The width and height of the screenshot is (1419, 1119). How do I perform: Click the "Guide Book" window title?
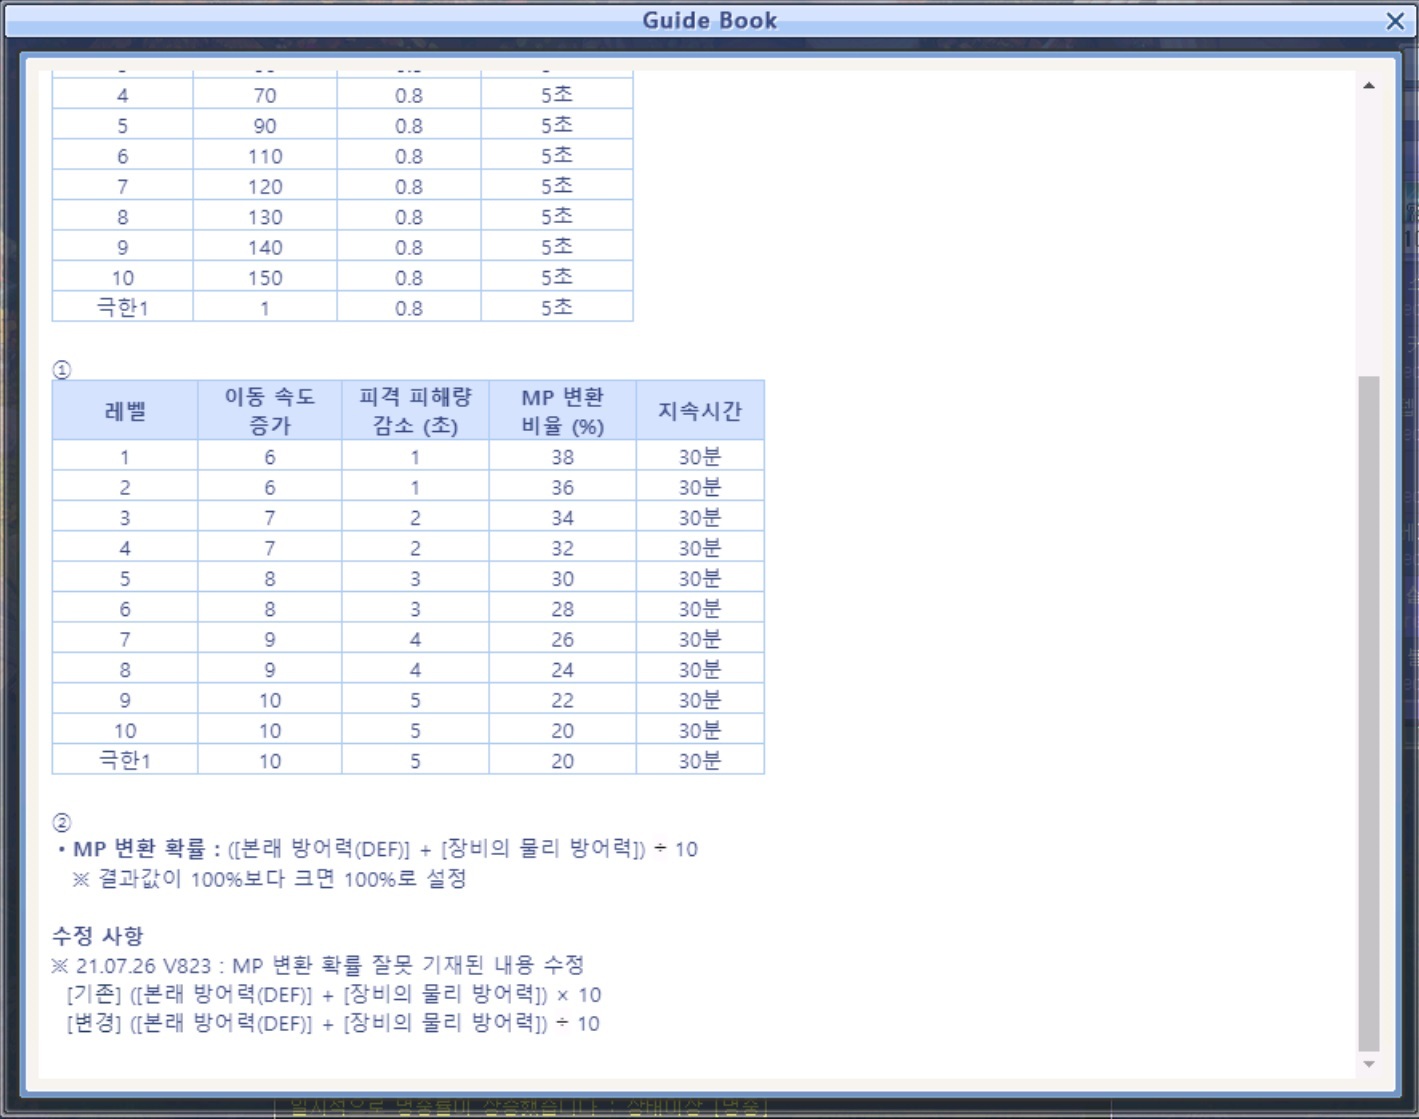click(709, 20)
